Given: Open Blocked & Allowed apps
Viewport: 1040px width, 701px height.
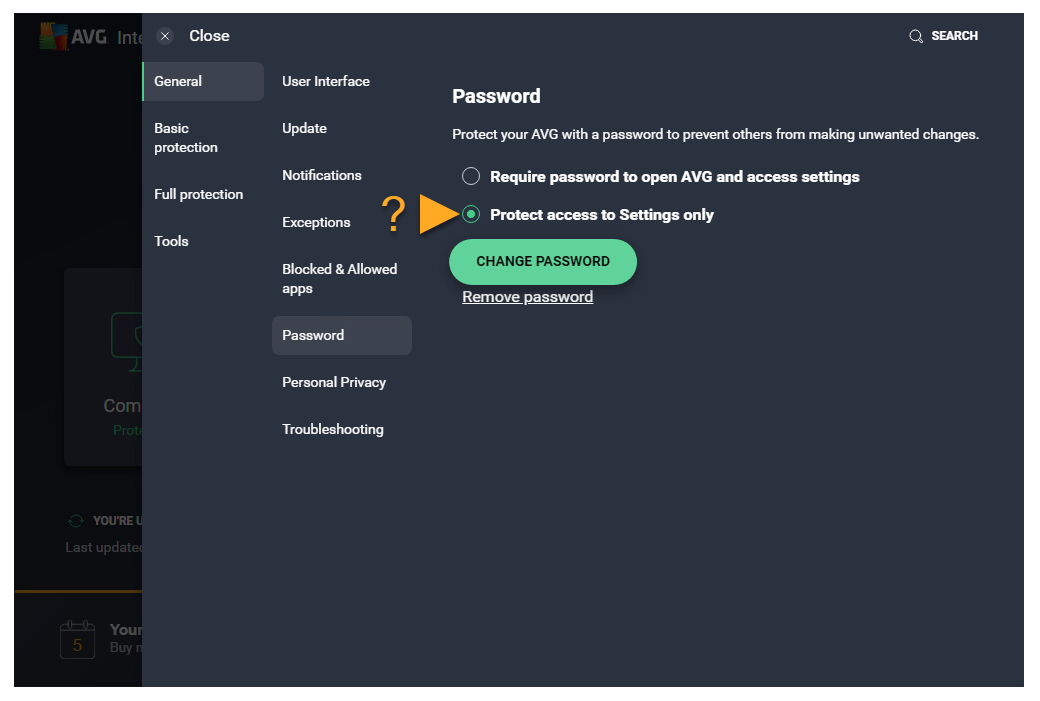Looking at the screenshot, I should click(340, 279).
